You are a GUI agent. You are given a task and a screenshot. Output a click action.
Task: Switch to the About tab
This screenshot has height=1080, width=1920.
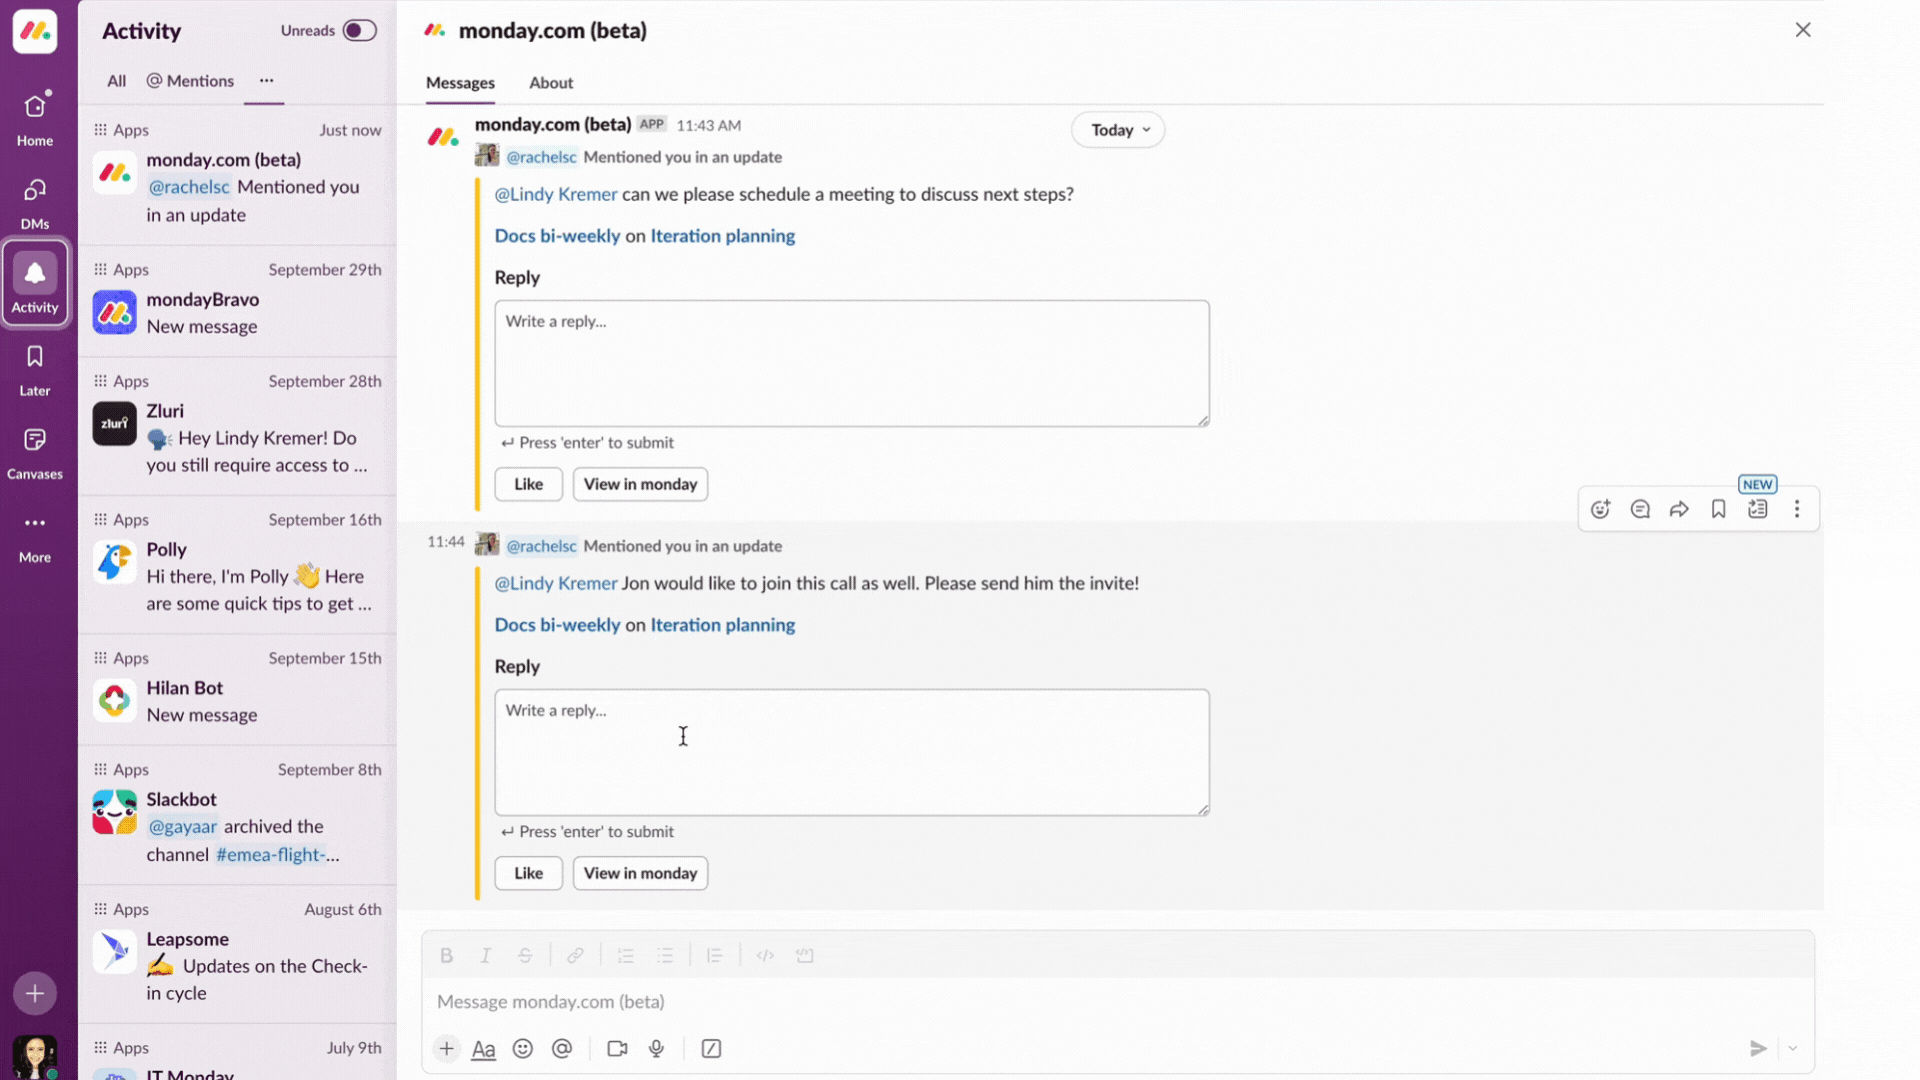click(x=551, y=83)
